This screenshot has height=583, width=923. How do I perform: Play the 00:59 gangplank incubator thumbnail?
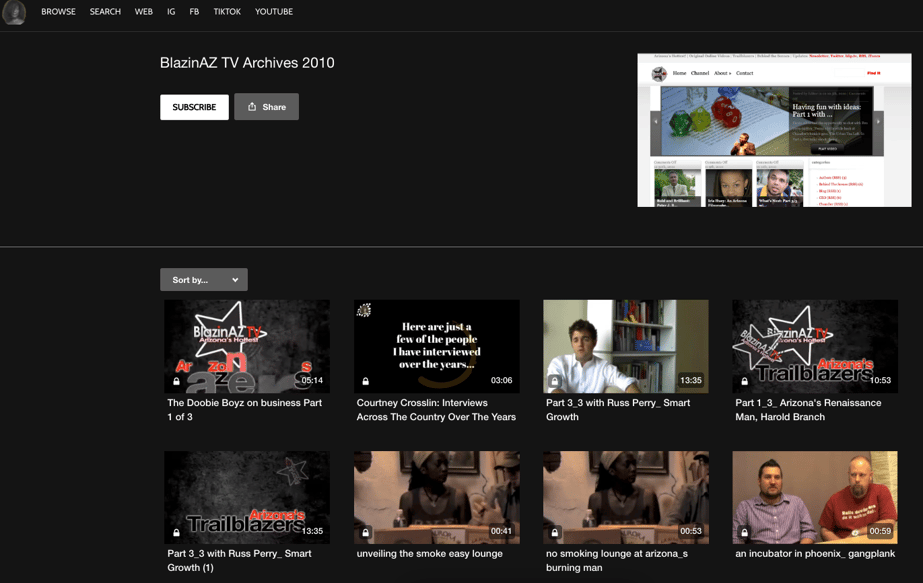tap(815, 498)
